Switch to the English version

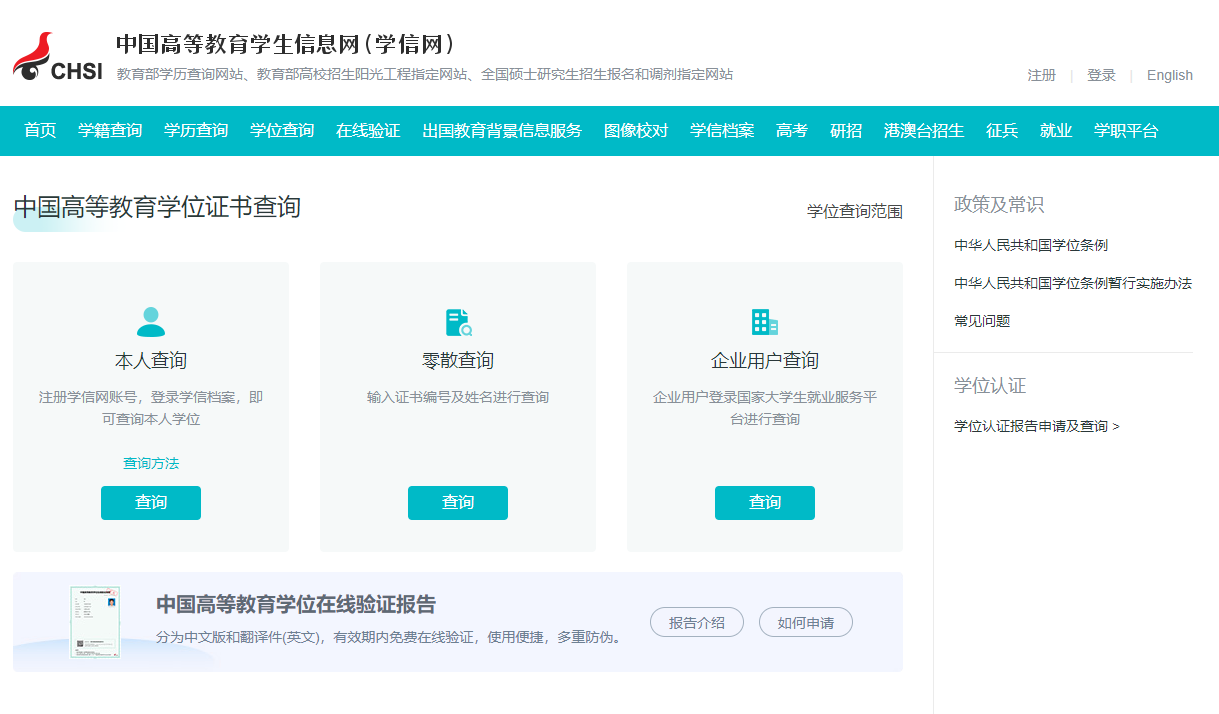click(1170, 75)
